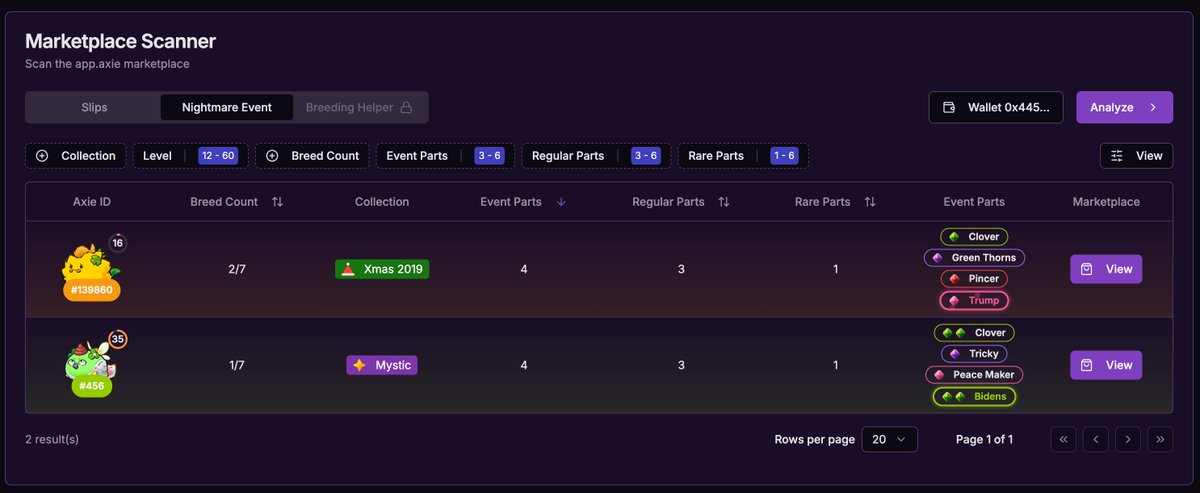Click the 1/7 breed count cell
The height and width of the screenshot is (493, 1200).
[236, 365]
